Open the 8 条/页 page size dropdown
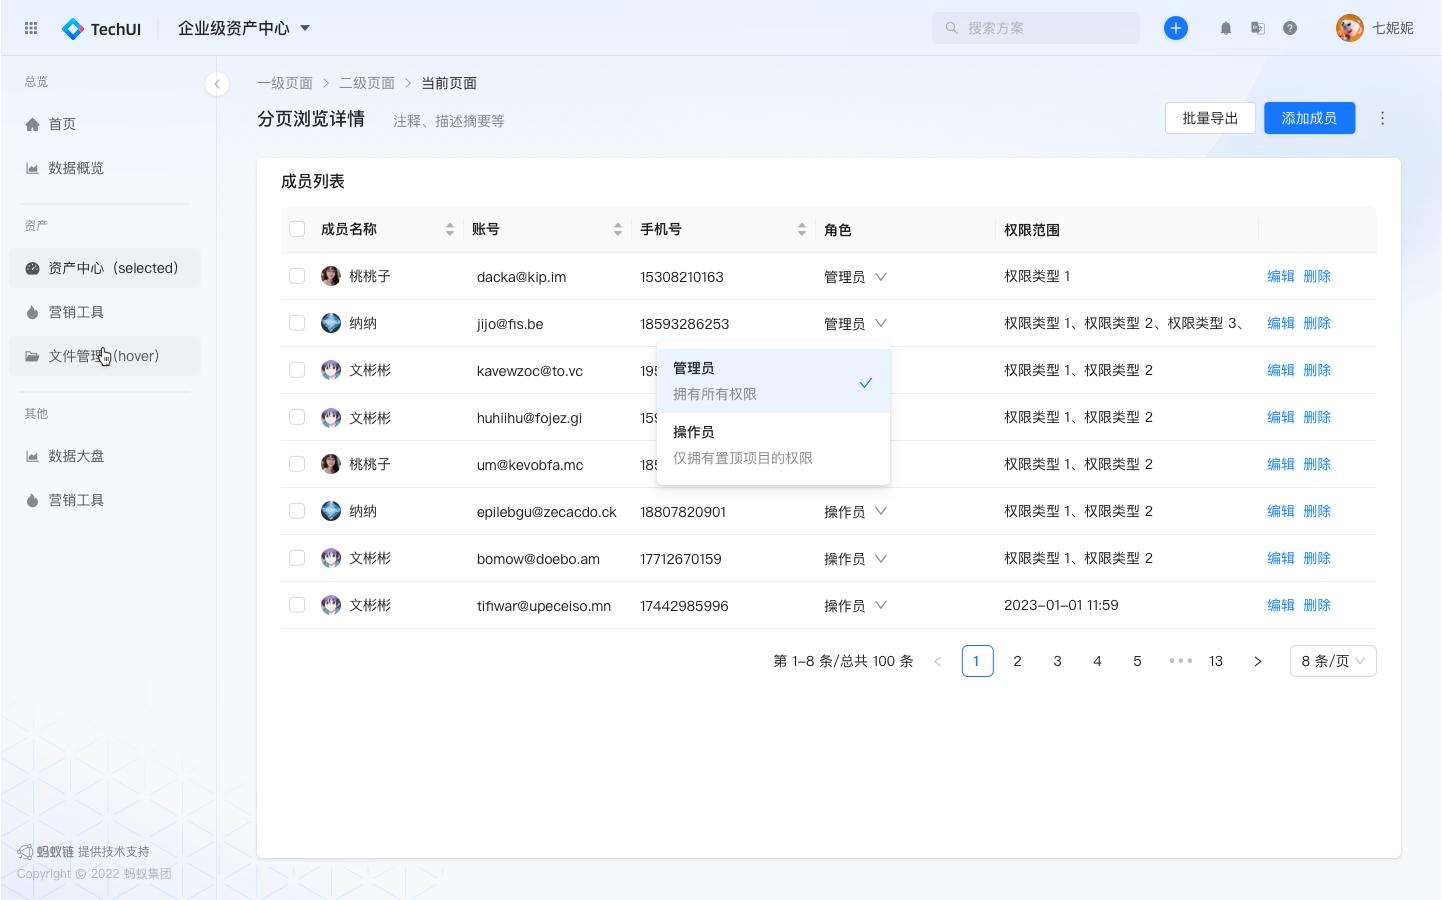1442x900 pixels. click(x=1332, y=661)
